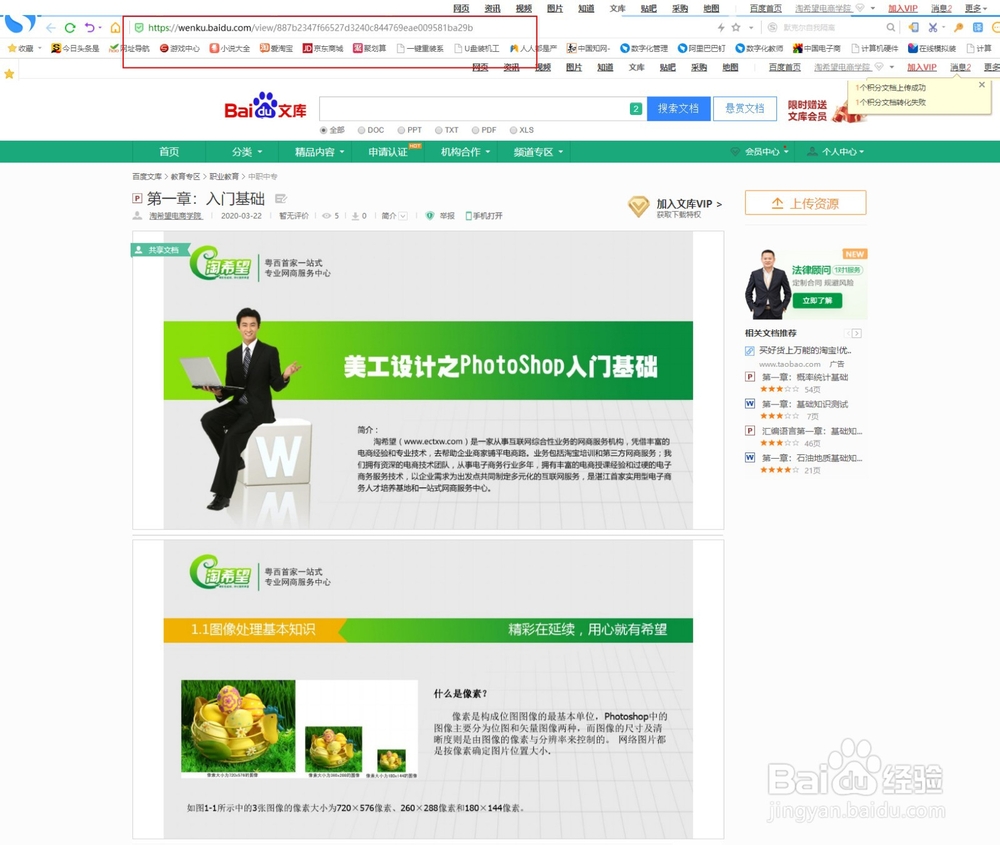Click 加入文库VIP link
This screenshot has width=1000, height=845.
(x=689, y=204)
